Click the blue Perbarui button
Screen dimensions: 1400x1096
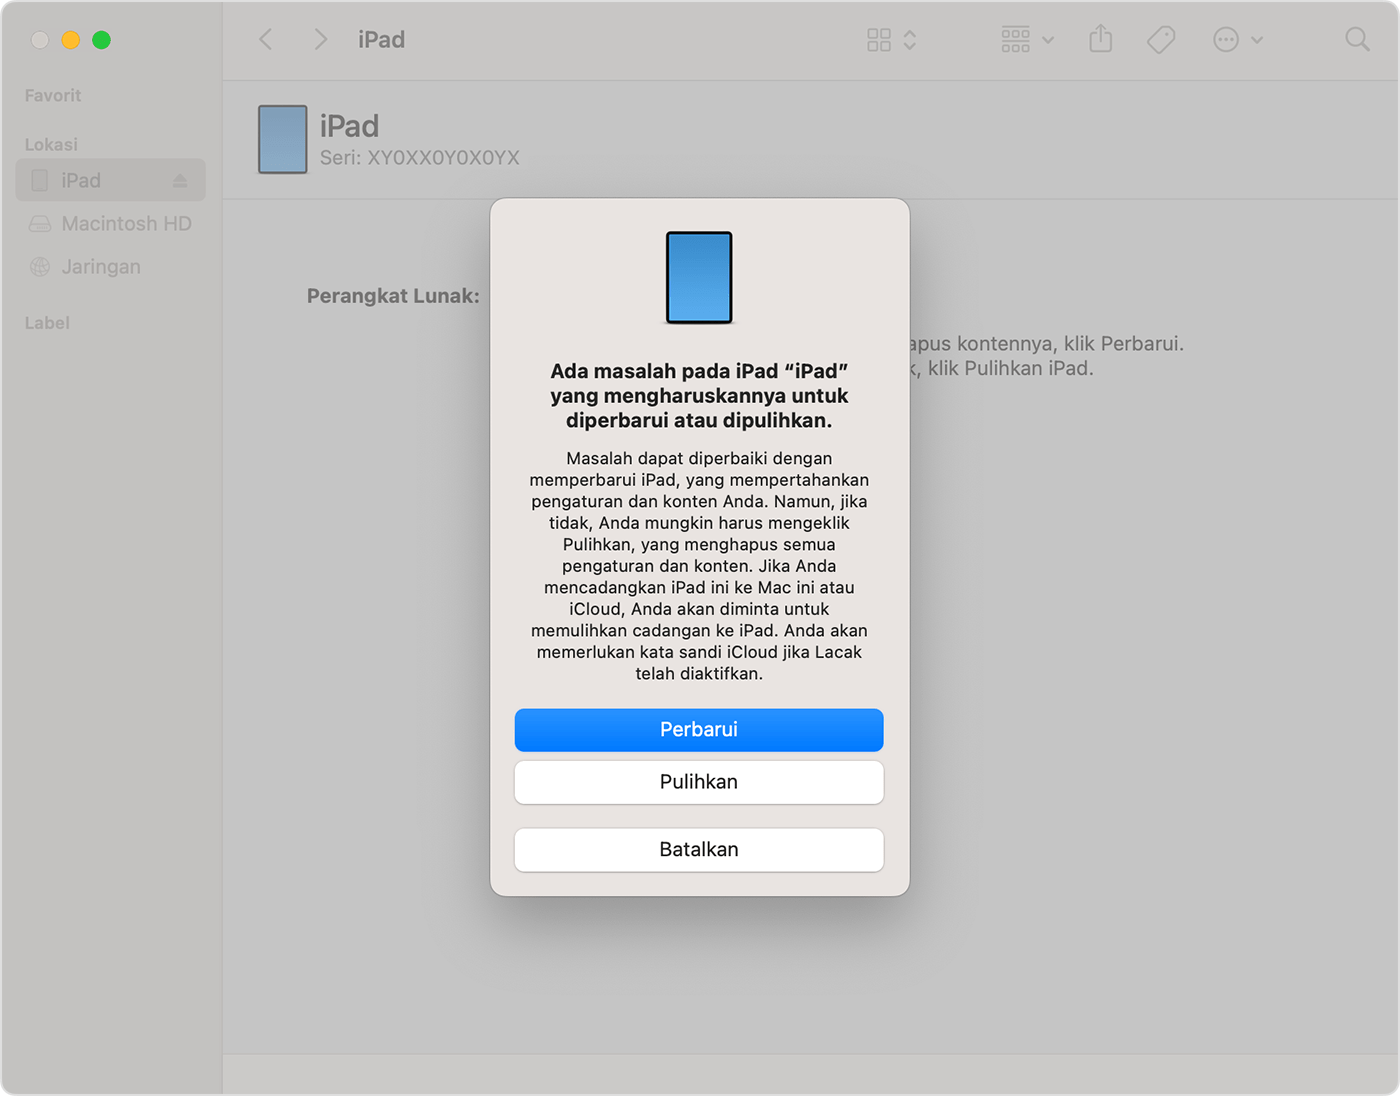(x=698, y=730)
